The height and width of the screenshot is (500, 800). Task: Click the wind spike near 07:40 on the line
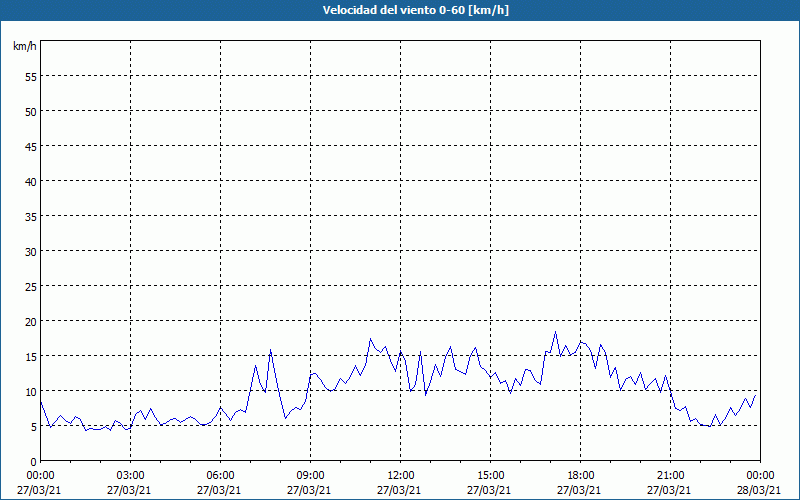(270, 350)
